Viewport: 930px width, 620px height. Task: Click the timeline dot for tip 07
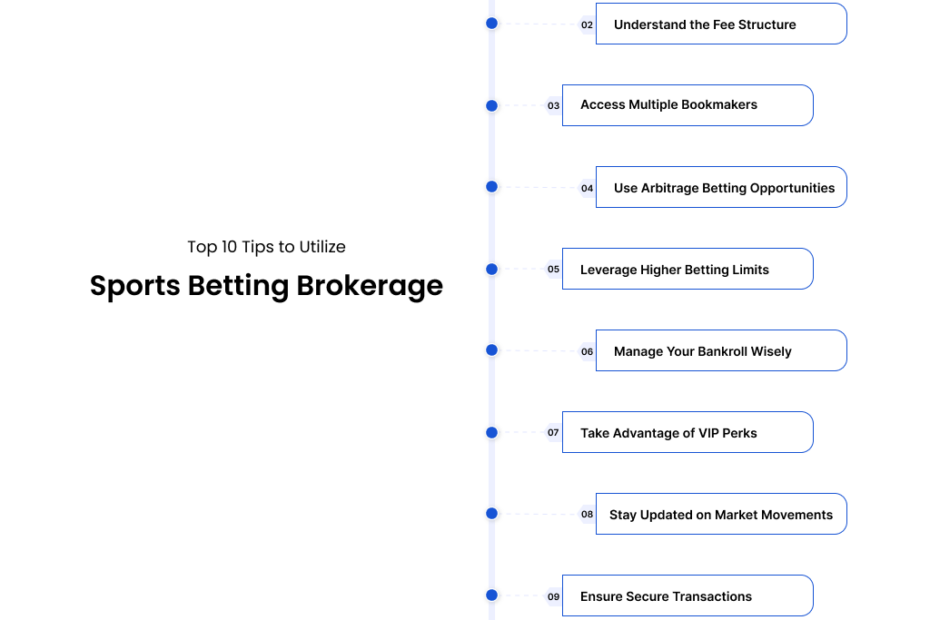point(492,433)
